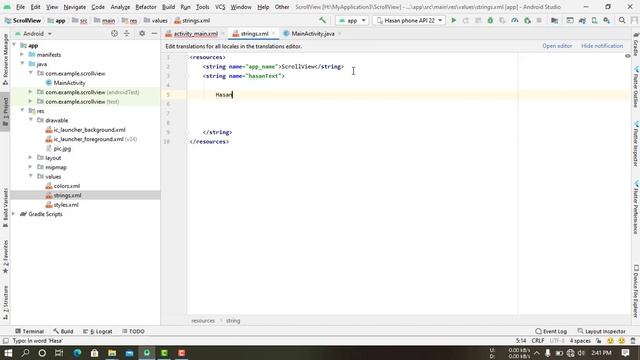Open Microsoft Edge from taskbar
The height and width of the screenshot is (360, 640).
click(77, 353)
